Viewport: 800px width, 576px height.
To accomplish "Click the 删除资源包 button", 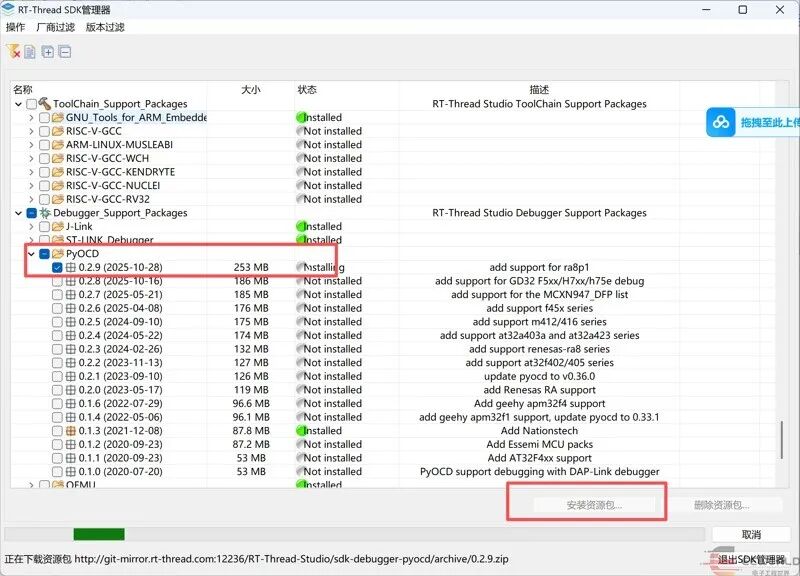I will 721,505.
